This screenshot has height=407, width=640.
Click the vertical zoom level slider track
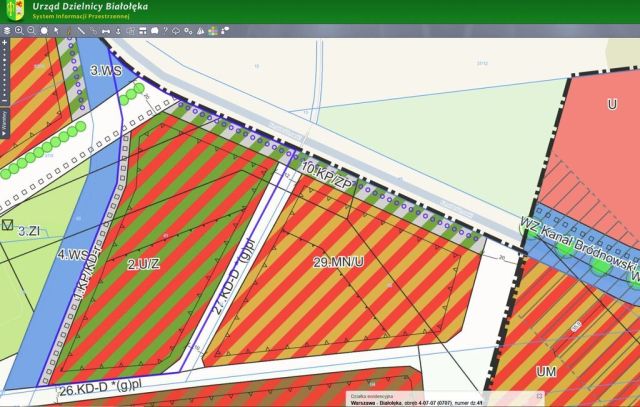click(x=4, y=71)
